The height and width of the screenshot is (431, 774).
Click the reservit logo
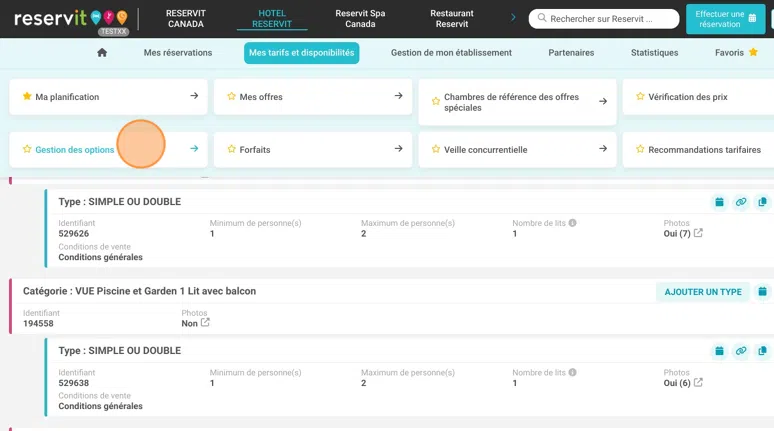pyautogui.click(x=71, y=19)
